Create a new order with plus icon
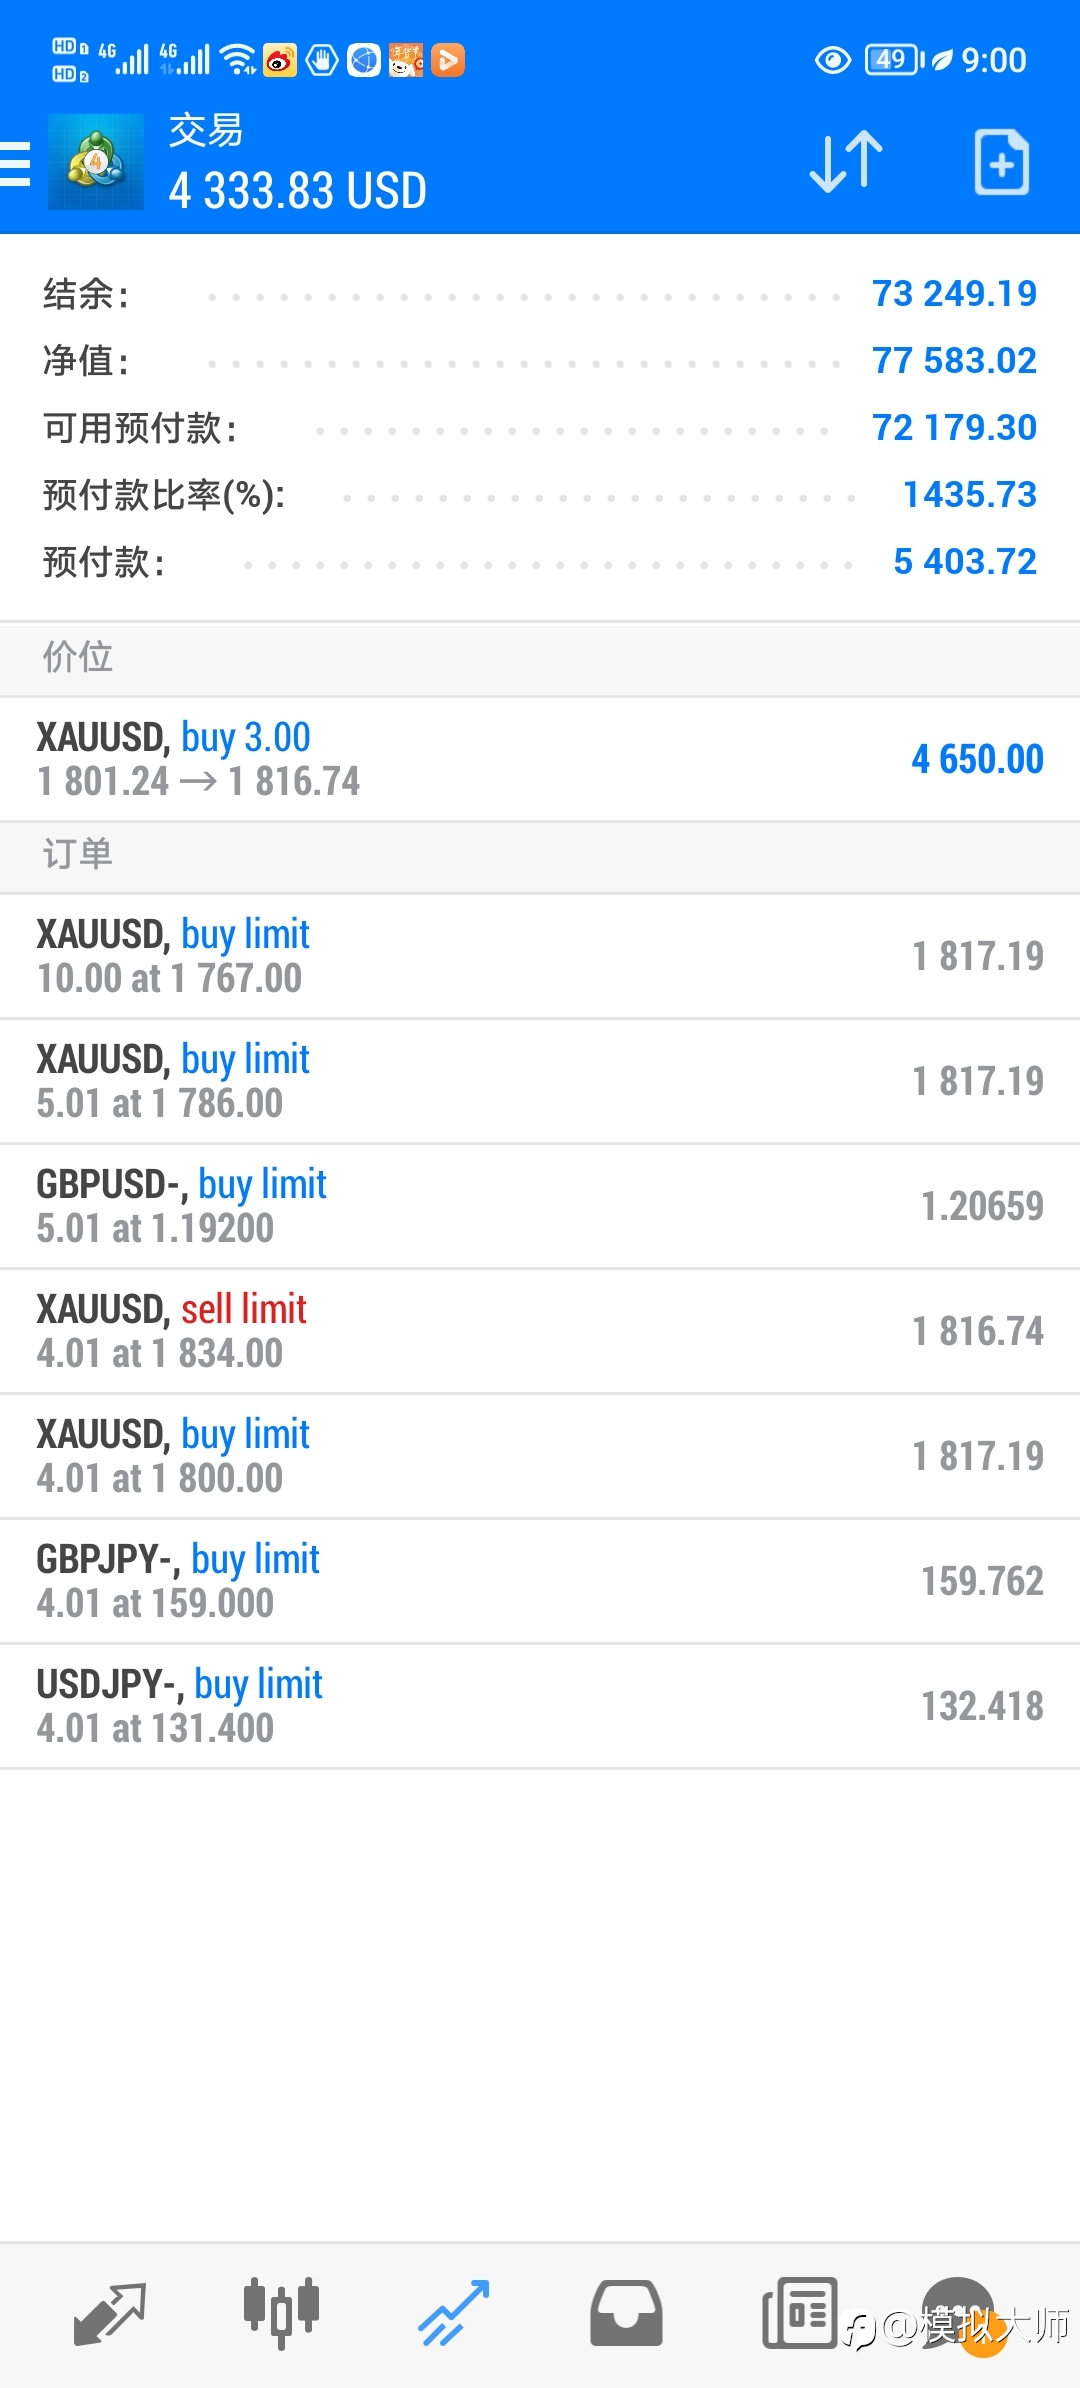This screenshot has height=2388, width=1080. click(1002, 162)
